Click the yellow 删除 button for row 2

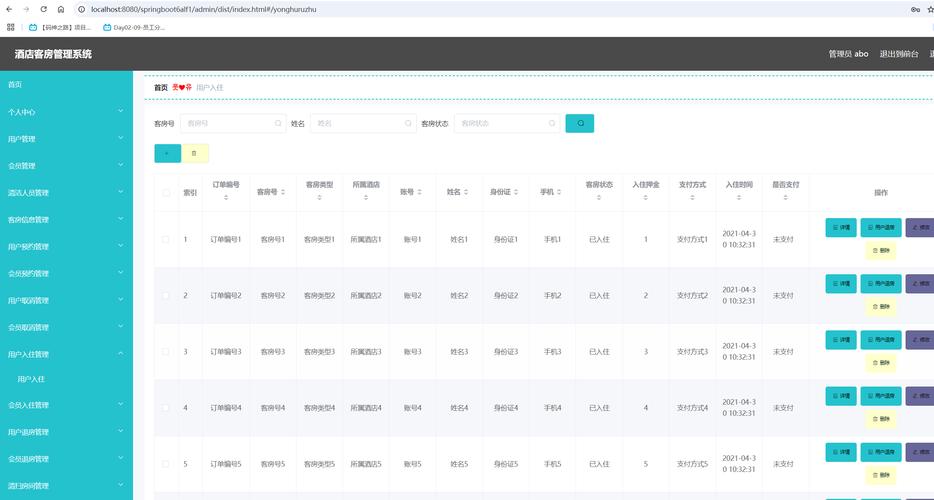pyautogui.click(x=880, y=306)
